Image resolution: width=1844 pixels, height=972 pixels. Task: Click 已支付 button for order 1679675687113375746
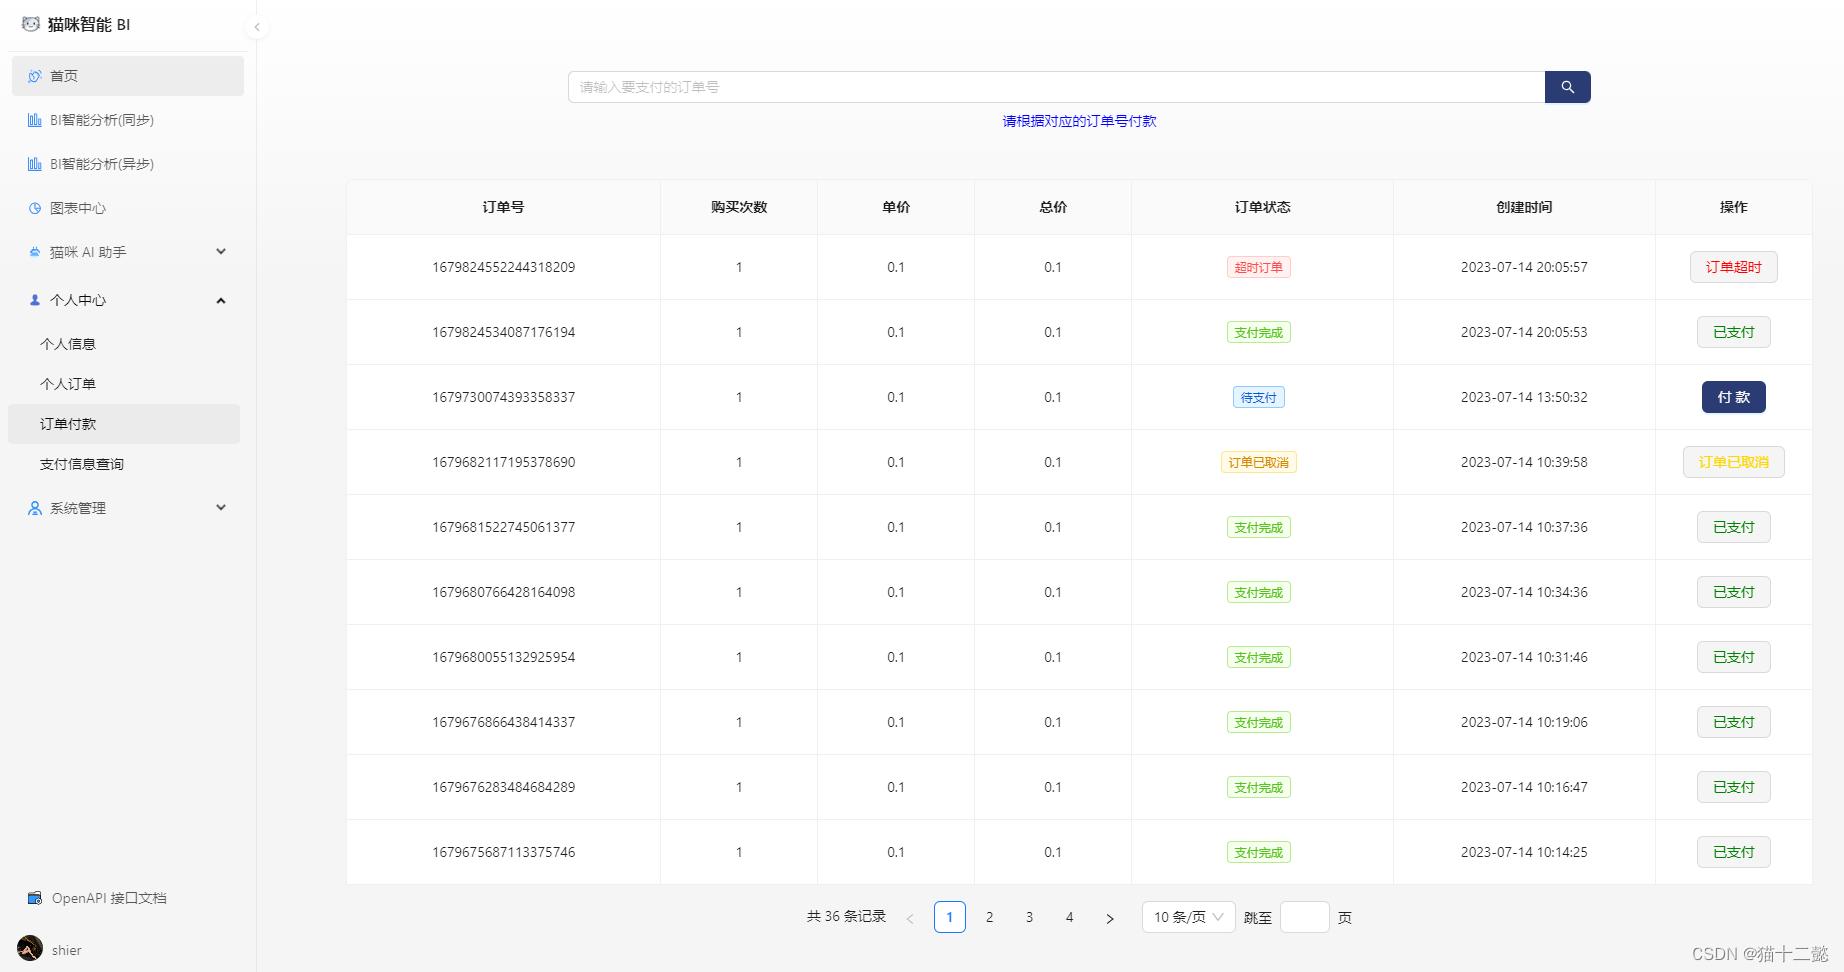1734,852
